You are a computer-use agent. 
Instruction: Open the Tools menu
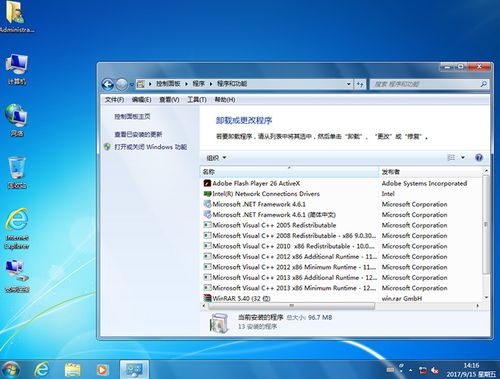click(x=197, y=100)
